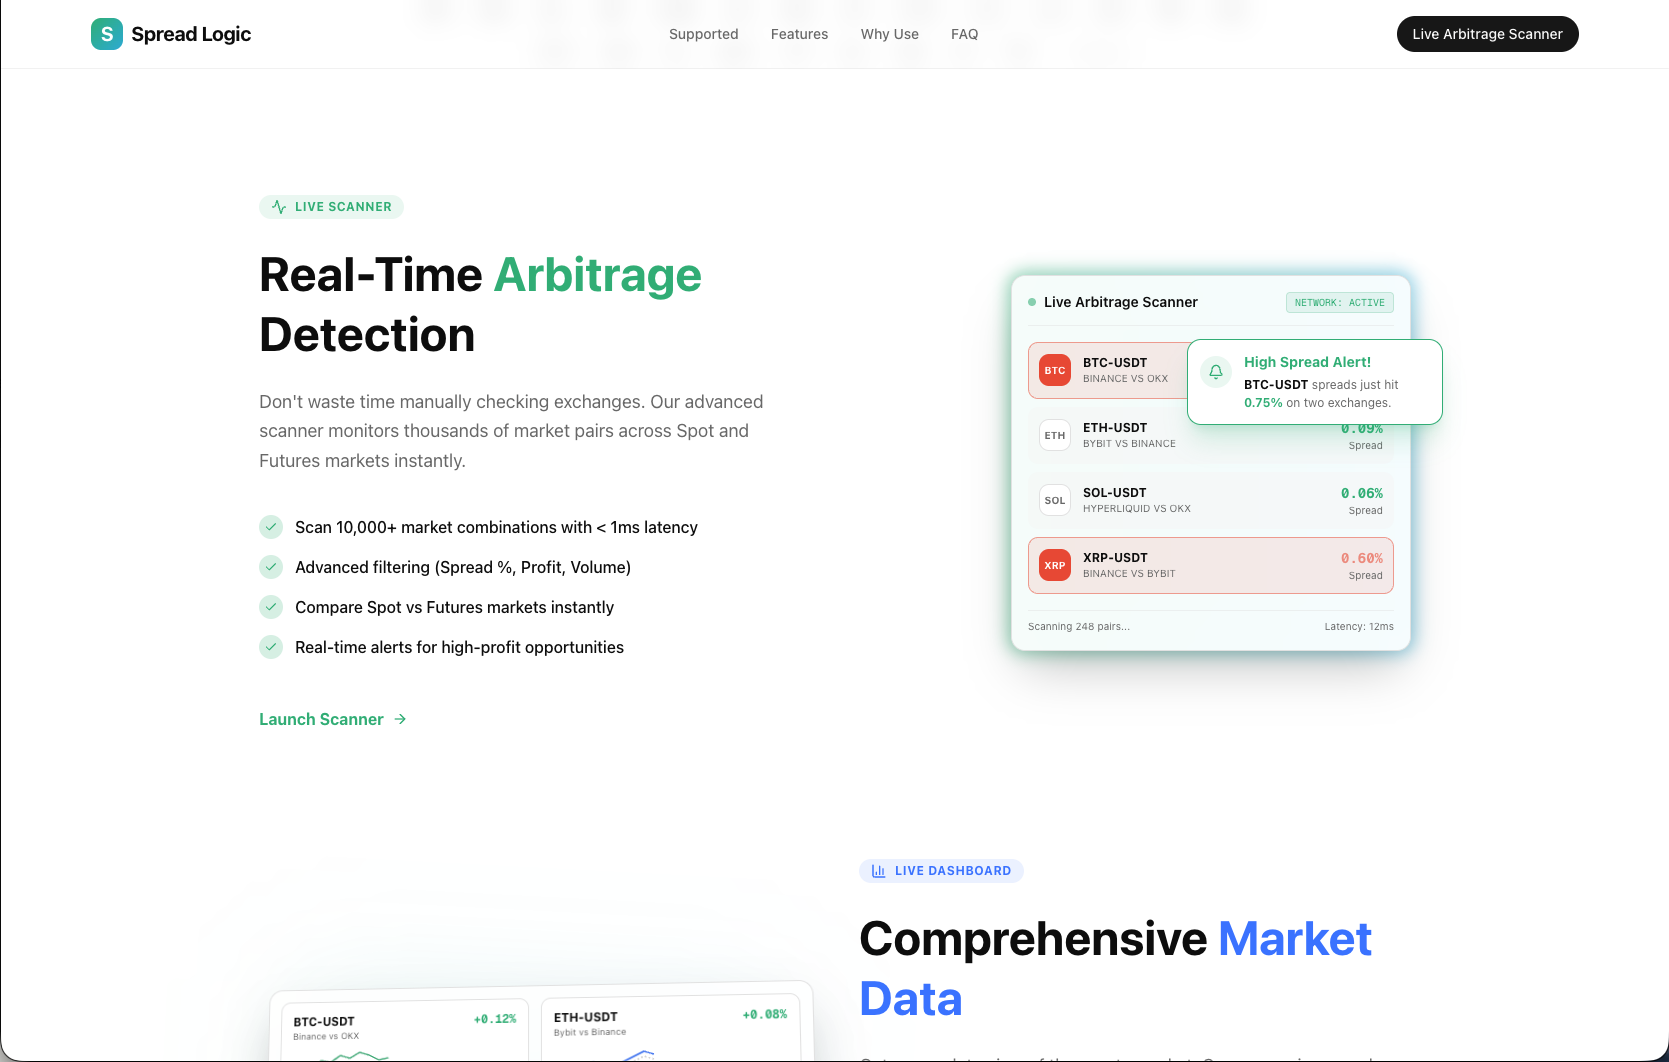Select Features in the navigation bar

tap(799, 34)
